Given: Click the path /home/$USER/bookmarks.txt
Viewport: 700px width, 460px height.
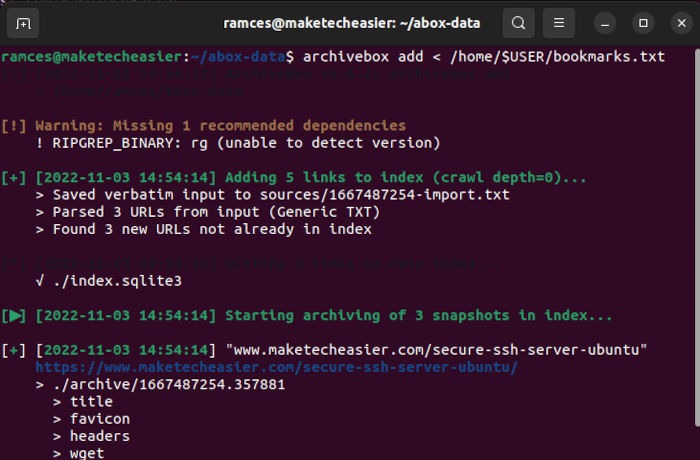Looking at the screenshot, I should 558,57.
